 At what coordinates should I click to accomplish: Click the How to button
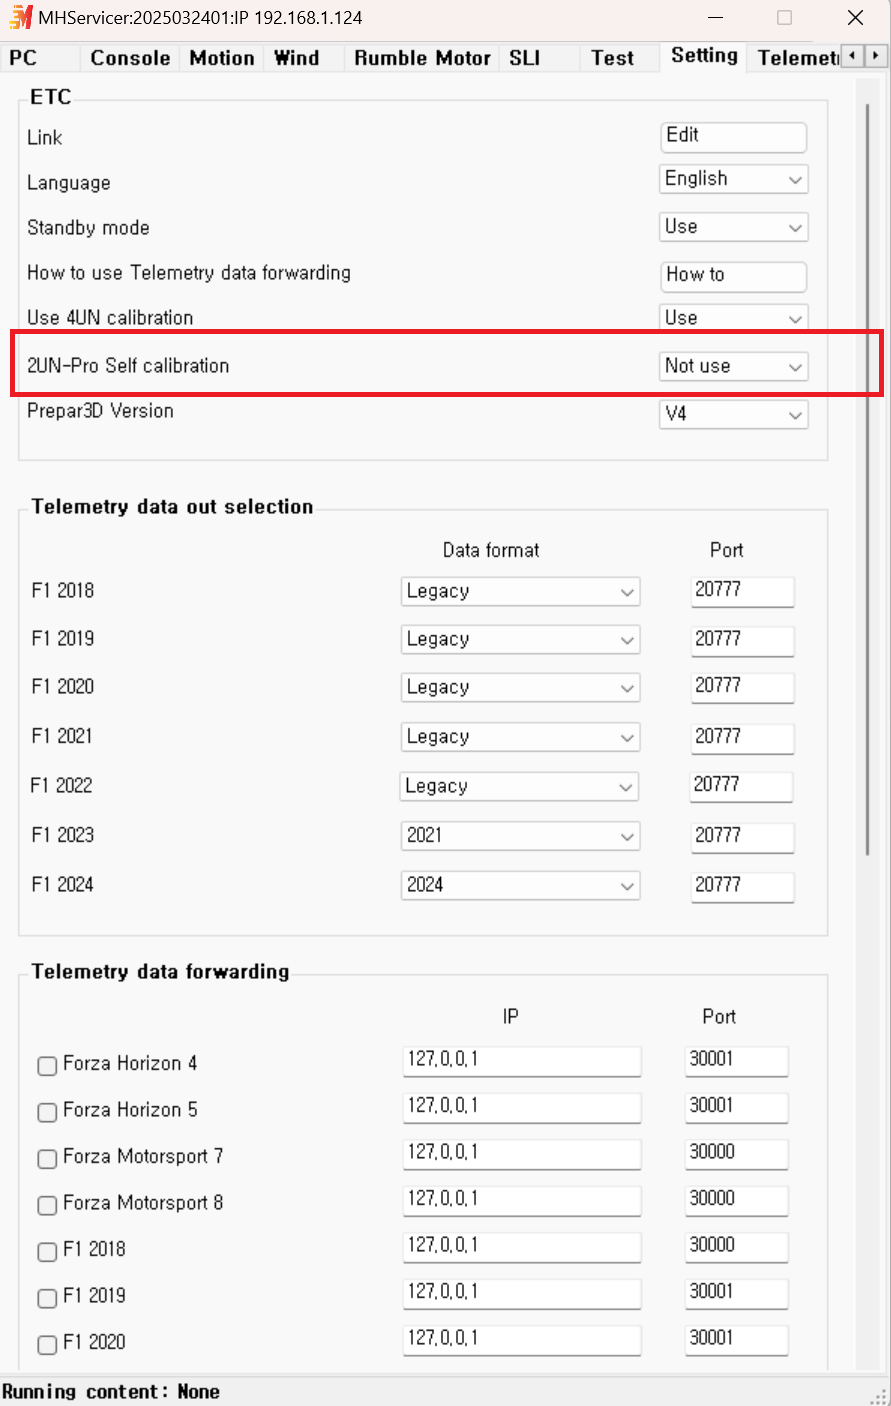coord(733,276)
